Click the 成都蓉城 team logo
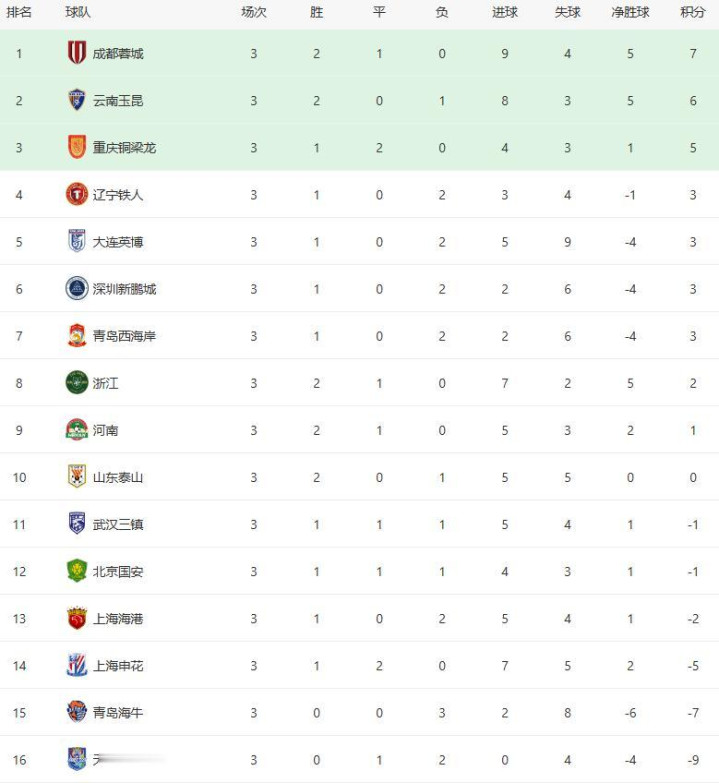The image size is (719, 783). click(x=77, y=53)
